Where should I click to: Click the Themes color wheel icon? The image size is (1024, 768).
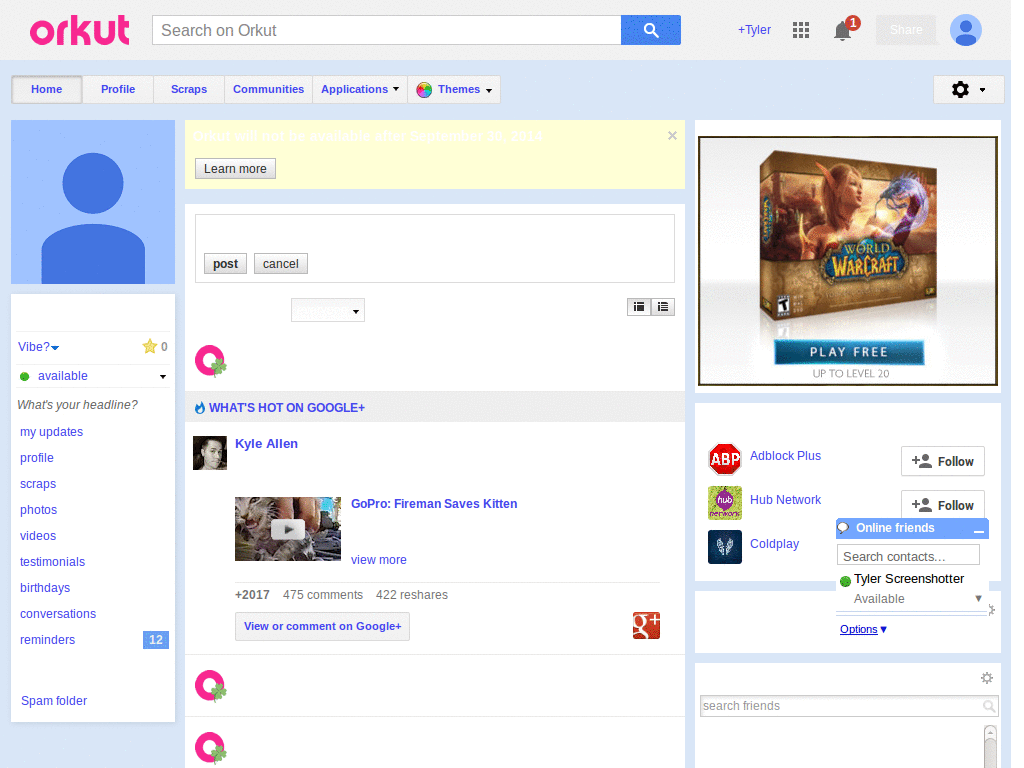[x=424, y=89]
